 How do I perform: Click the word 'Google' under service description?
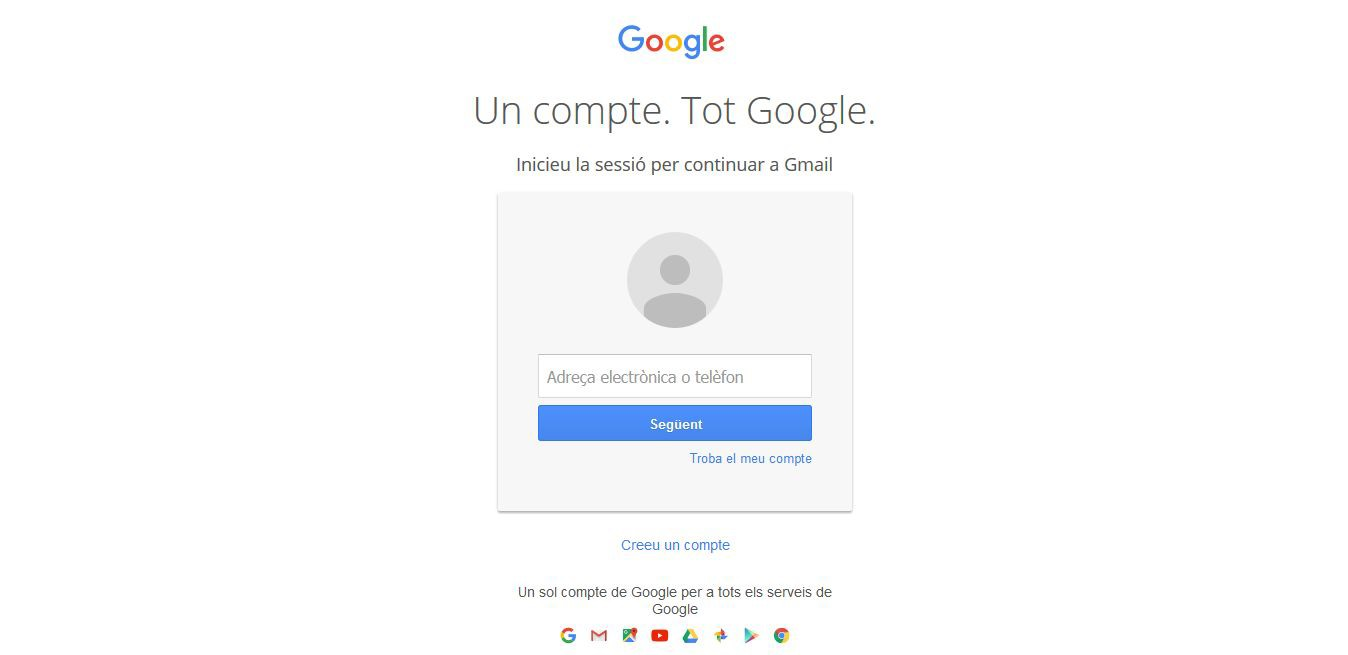coord(675,609)
